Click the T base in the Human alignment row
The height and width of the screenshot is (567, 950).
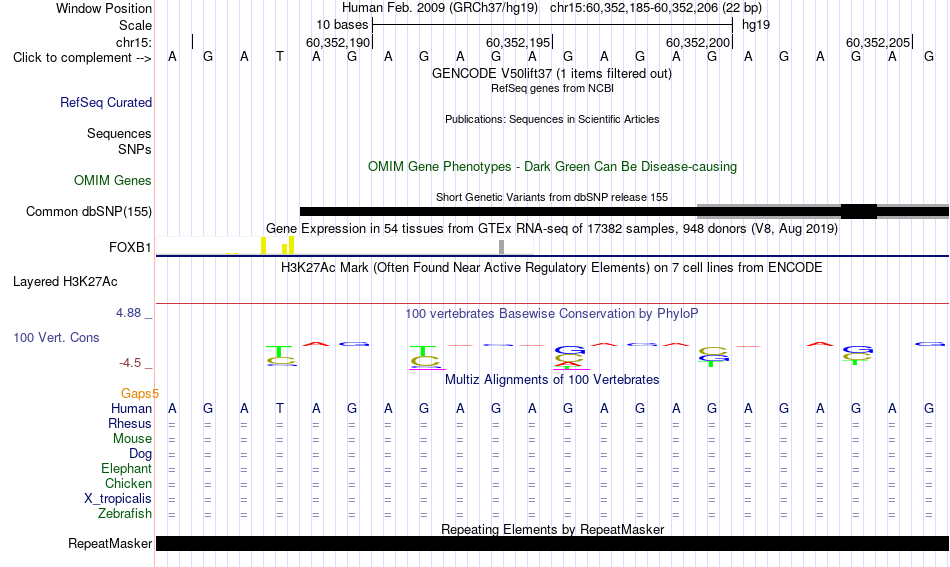[279, 408]
